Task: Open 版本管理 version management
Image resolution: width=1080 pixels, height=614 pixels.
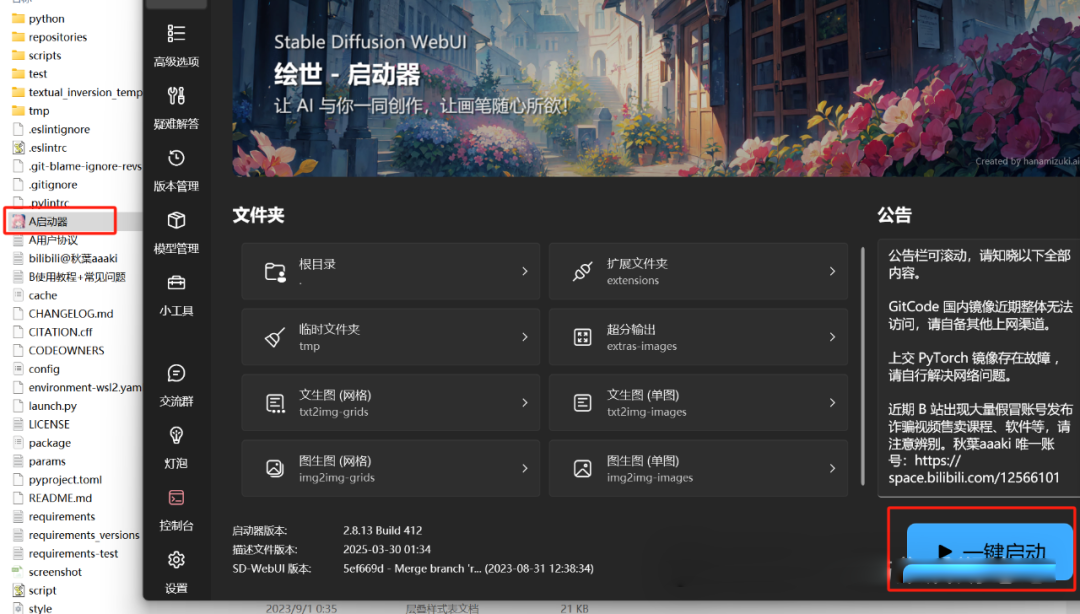Action: (176, 171)
